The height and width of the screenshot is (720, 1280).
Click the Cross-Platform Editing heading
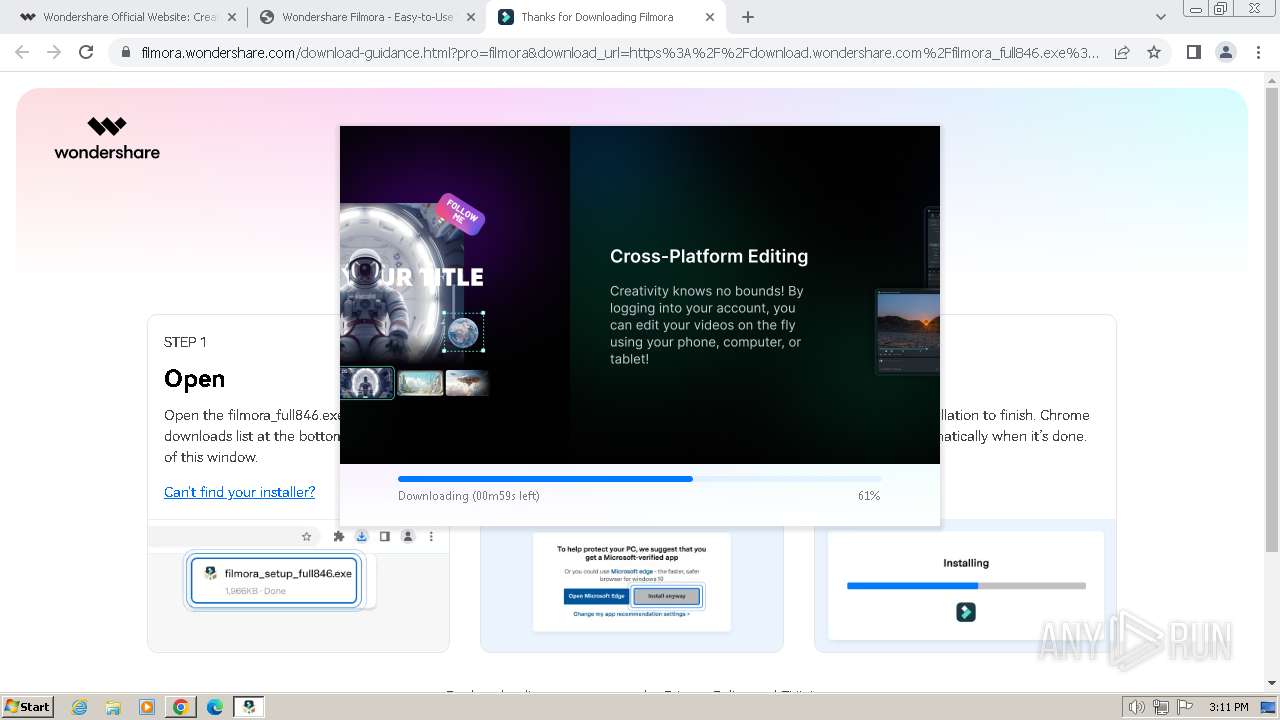[709, 256]
